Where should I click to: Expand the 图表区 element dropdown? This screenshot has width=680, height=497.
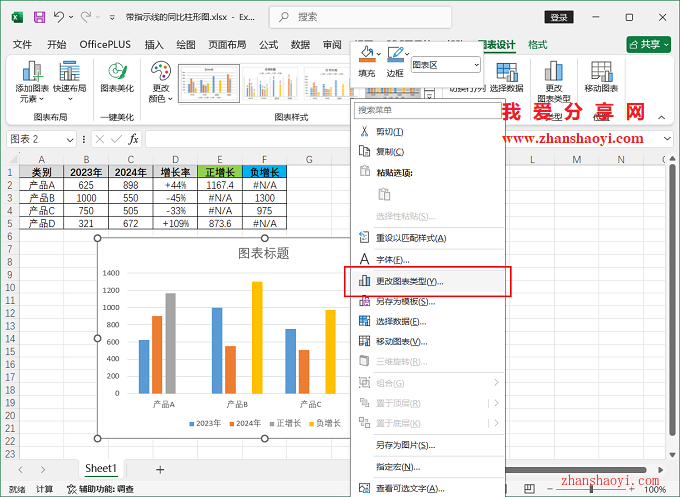[x=475, y=64]
